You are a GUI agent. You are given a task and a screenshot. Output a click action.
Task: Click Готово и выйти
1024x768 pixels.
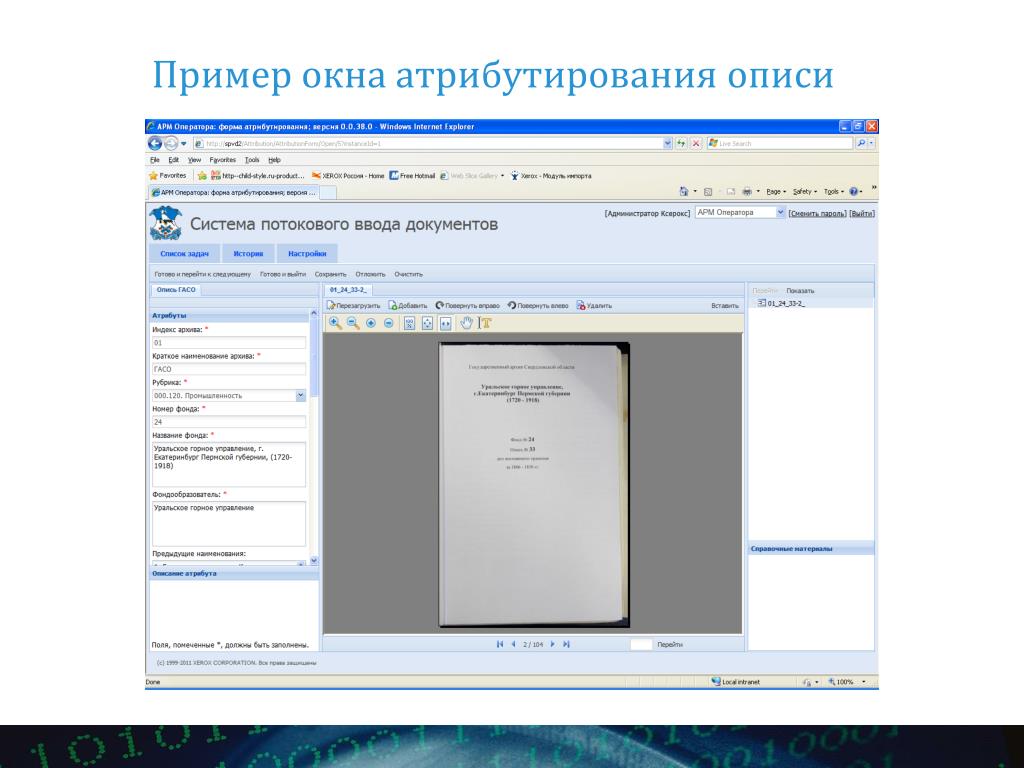283,274
